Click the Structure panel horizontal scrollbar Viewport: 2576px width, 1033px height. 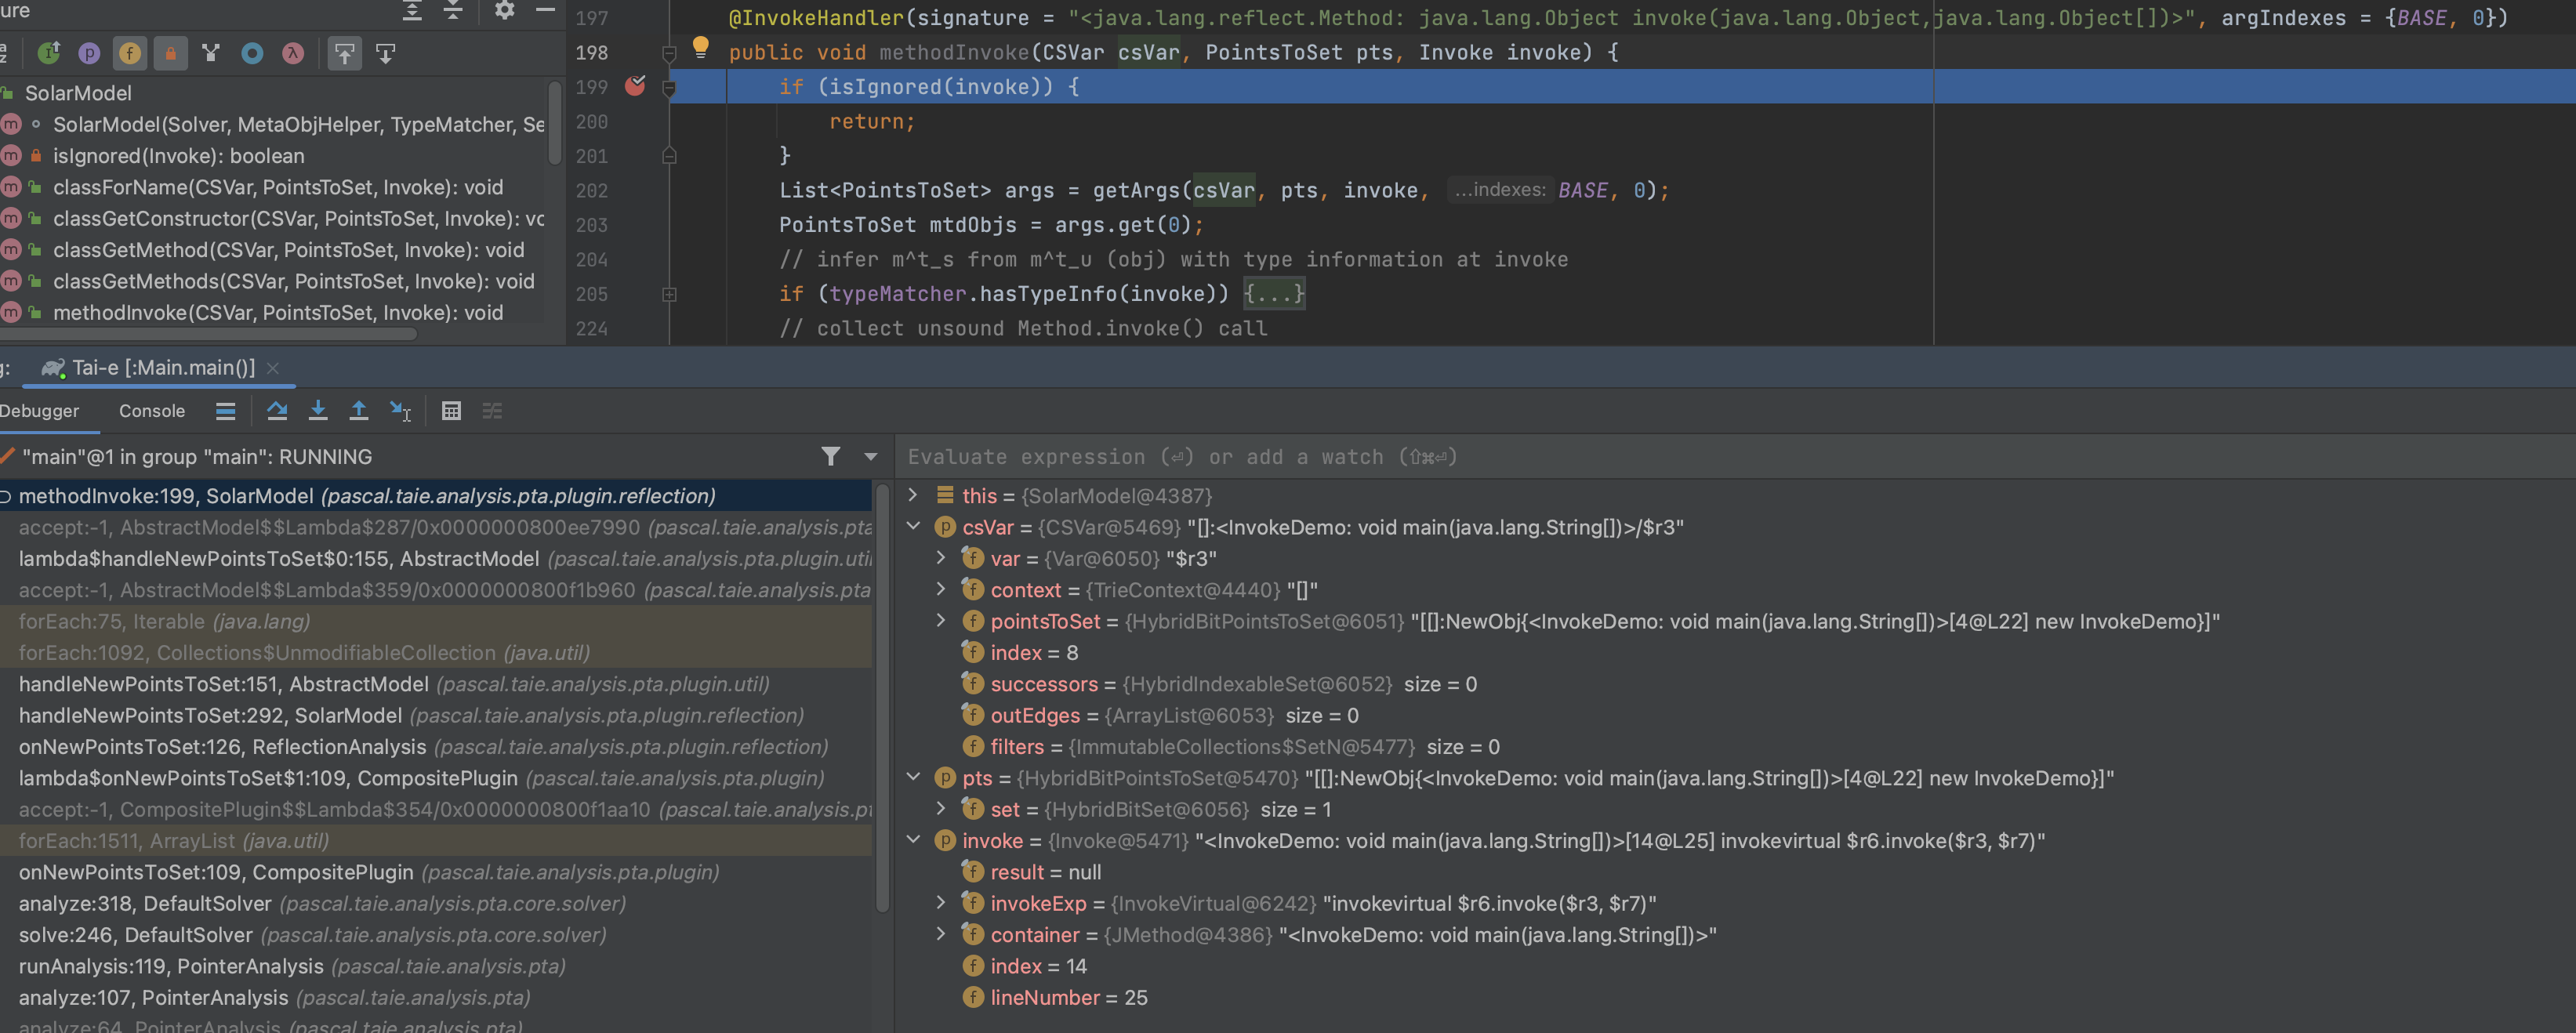(207, 335)
